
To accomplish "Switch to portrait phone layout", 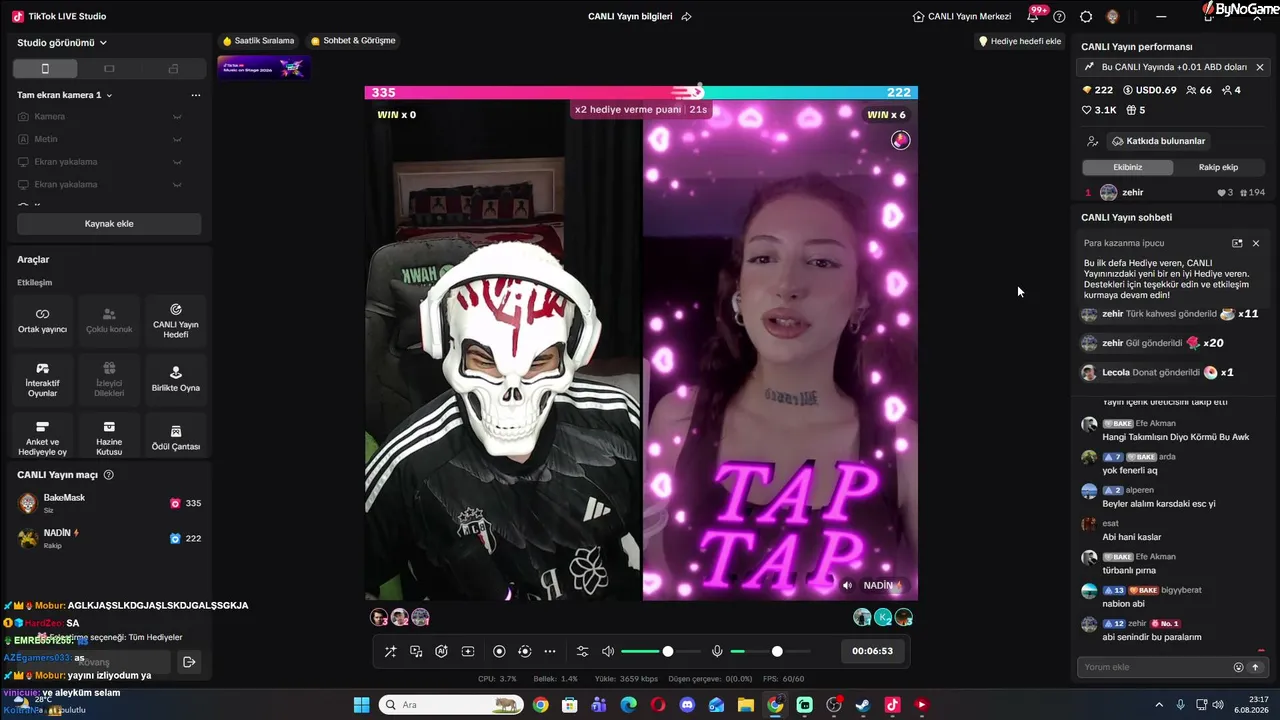I will [45, 69].
